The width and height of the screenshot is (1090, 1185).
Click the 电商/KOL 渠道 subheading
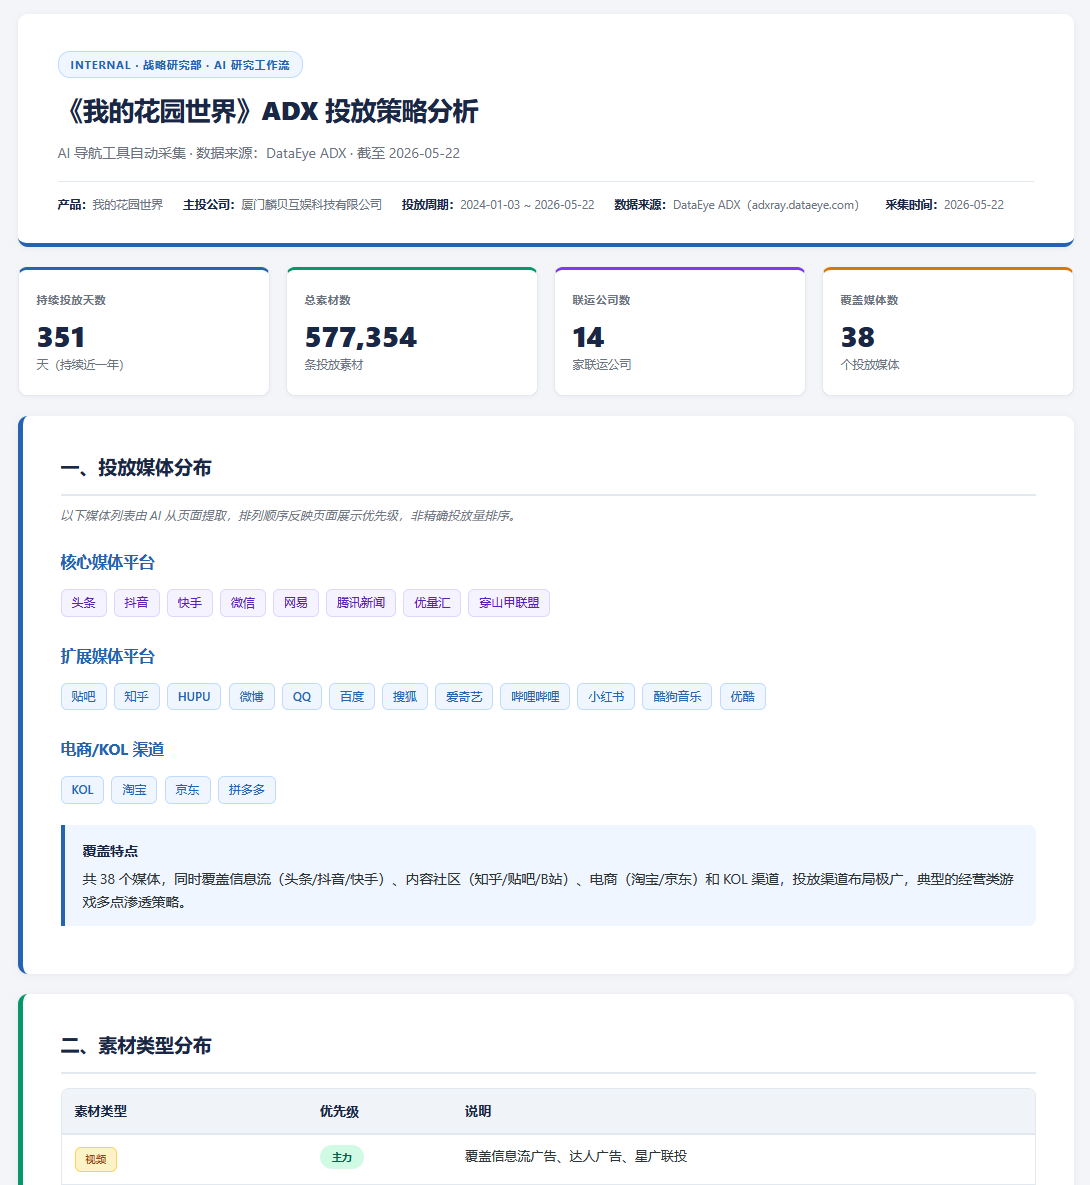112,750
